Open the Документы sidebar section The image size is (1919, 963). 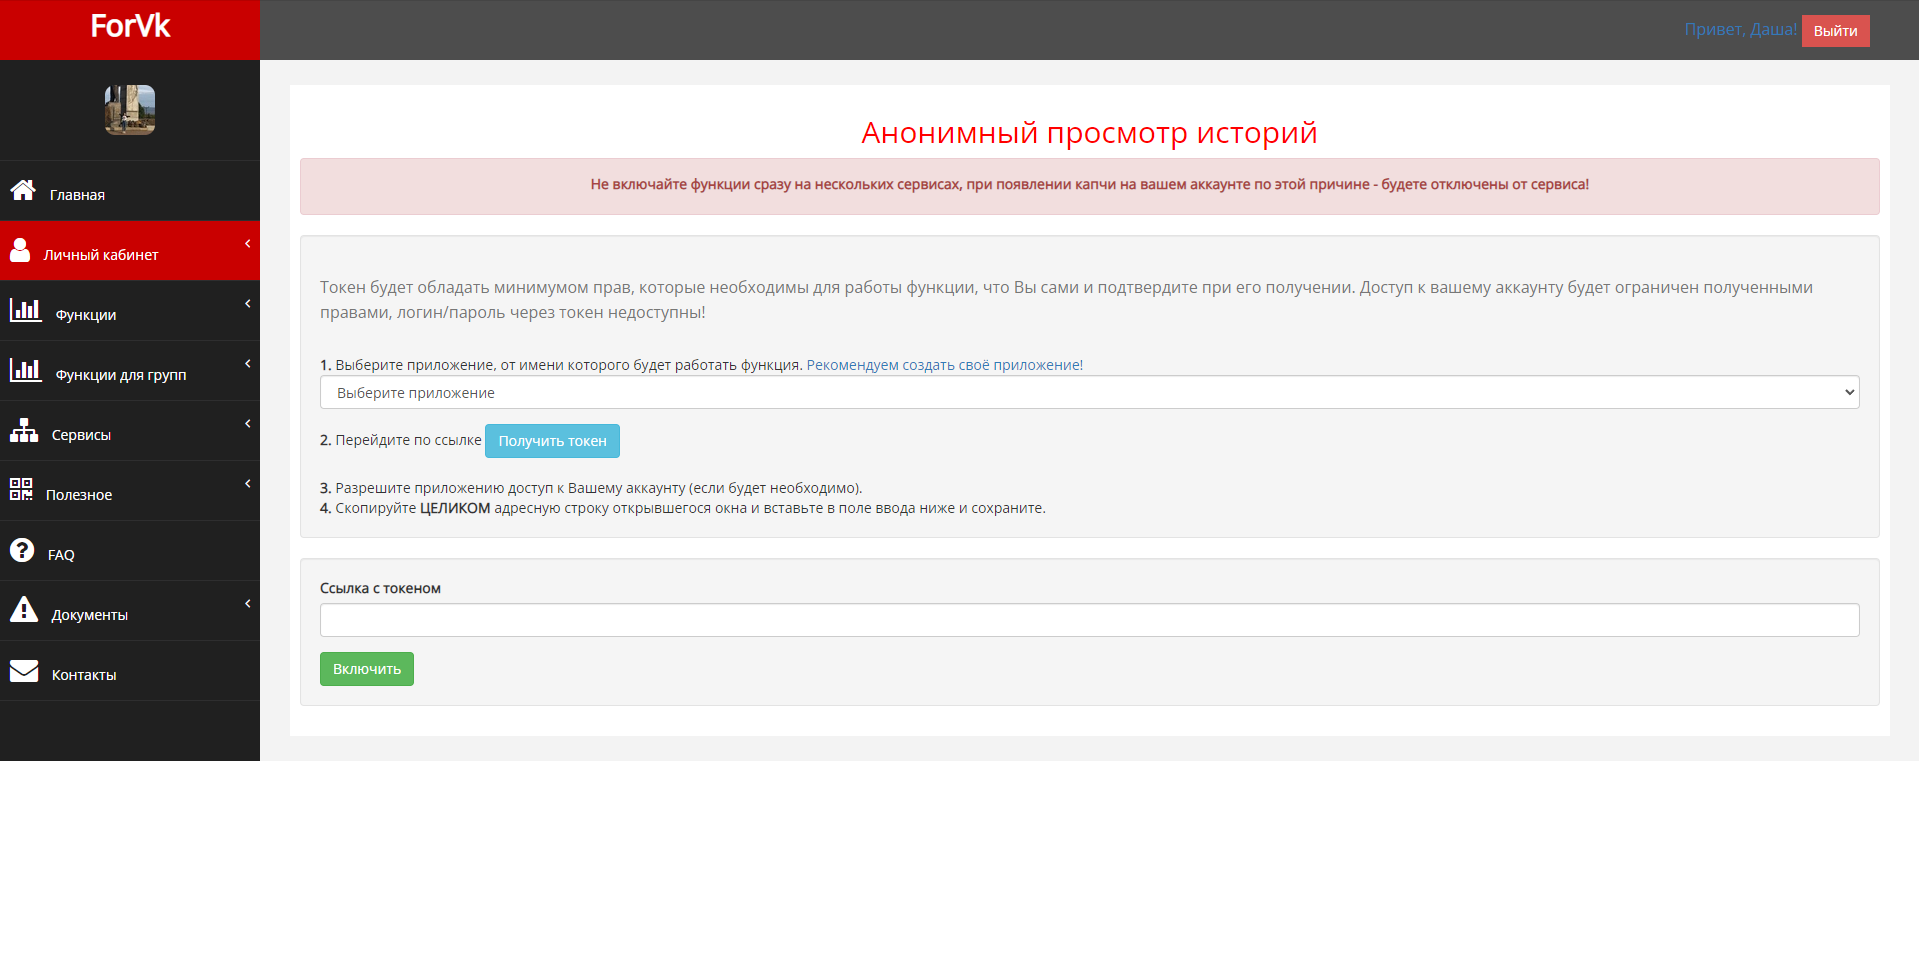pyautogui.click(x=130, y=611)
